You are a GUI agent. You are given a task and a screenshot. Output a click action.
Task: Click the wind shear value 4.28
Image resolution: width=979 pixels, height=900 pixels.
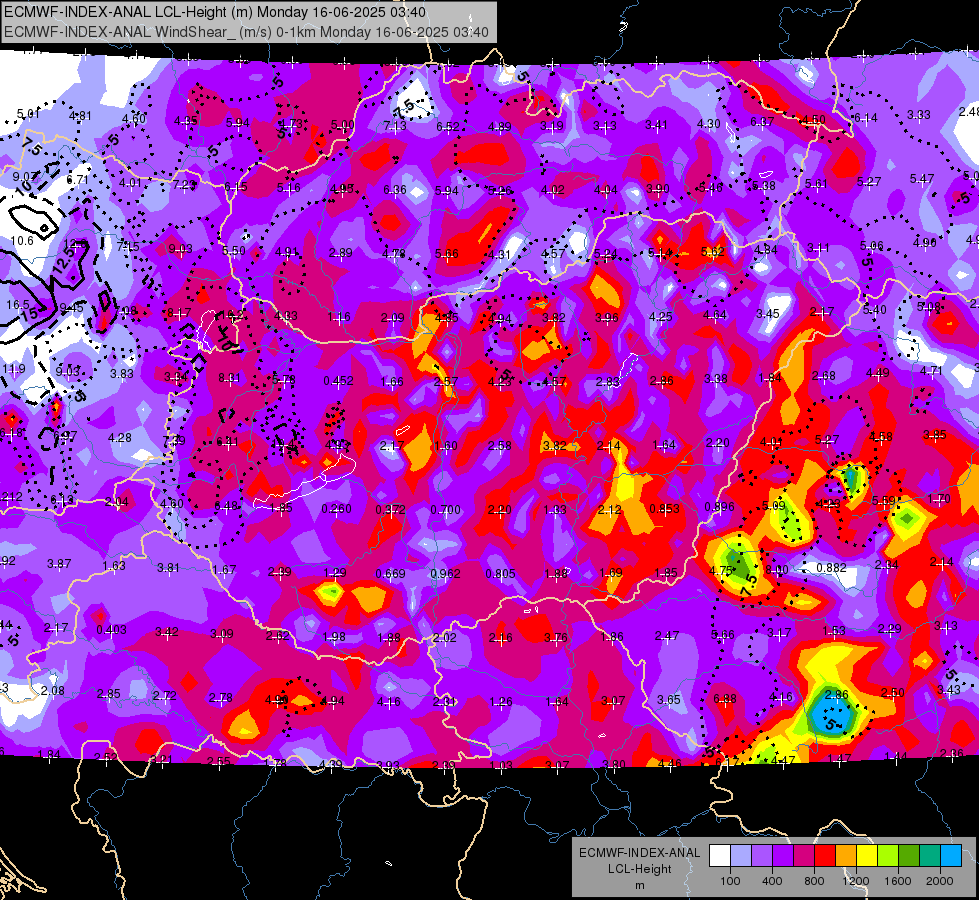[120, 438]
